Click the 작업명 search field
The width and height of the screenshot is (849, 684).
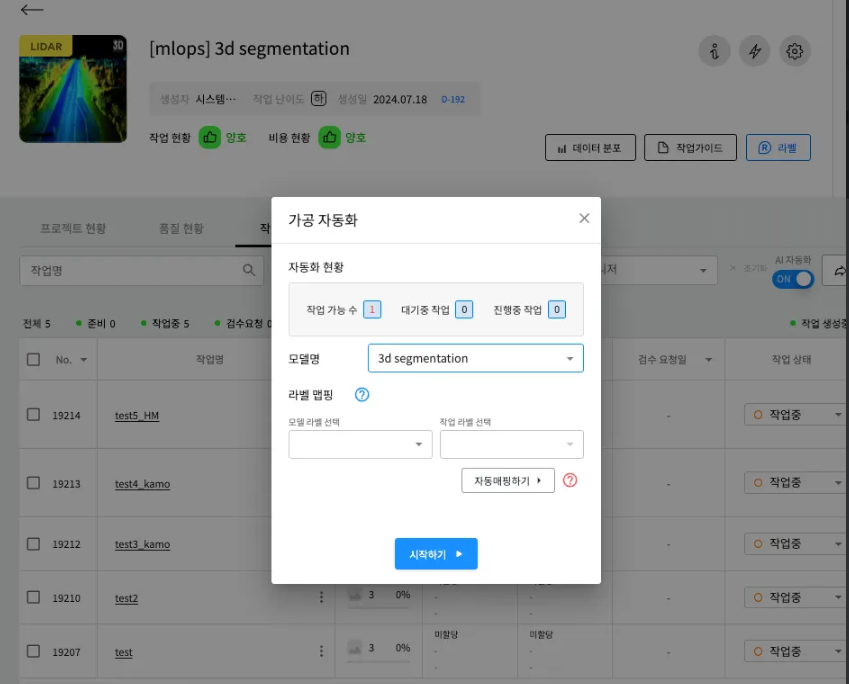pos(141,270)
